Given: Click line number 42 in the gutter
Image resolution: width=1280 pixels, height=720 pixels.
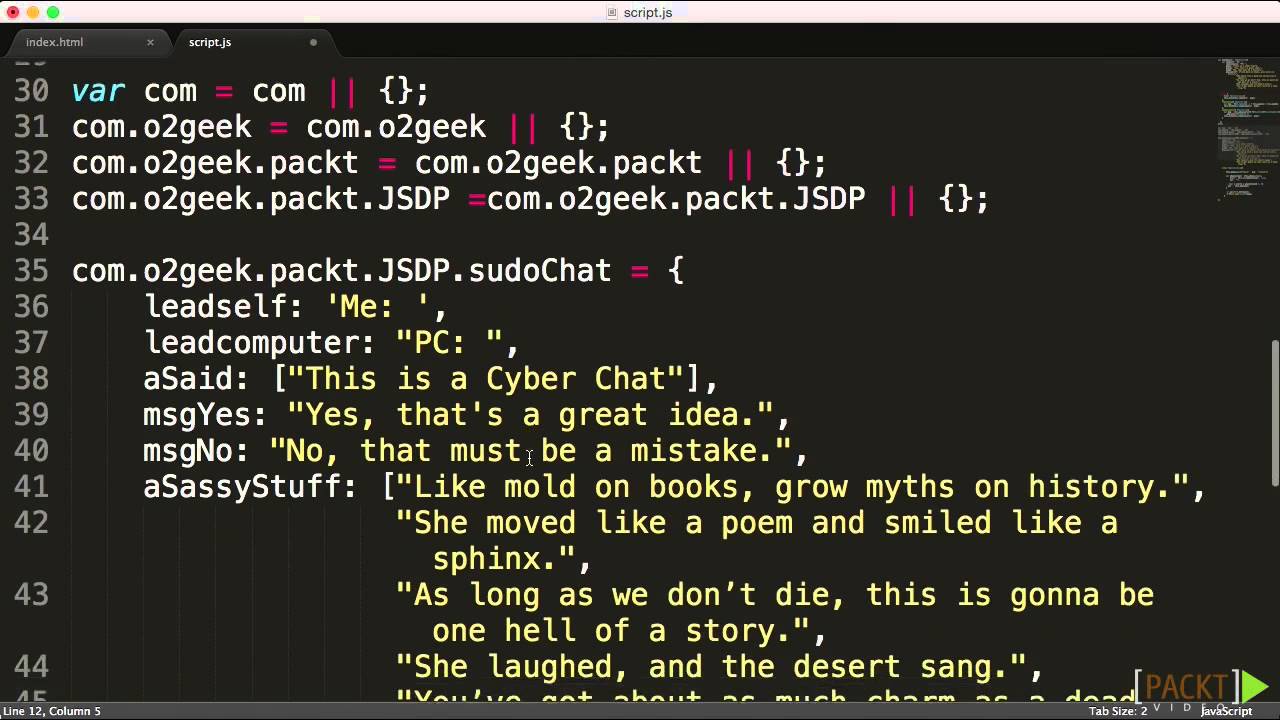Looking at the screenshot, I should (x=31, y=523).
